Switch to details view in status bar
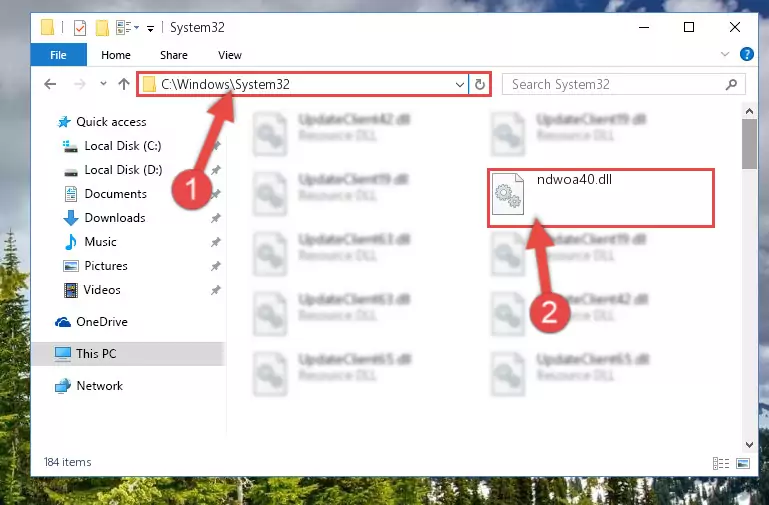Image resolution: width=769 pixels, height=505 pixels. pyautogui.click(x=720, y=463)
